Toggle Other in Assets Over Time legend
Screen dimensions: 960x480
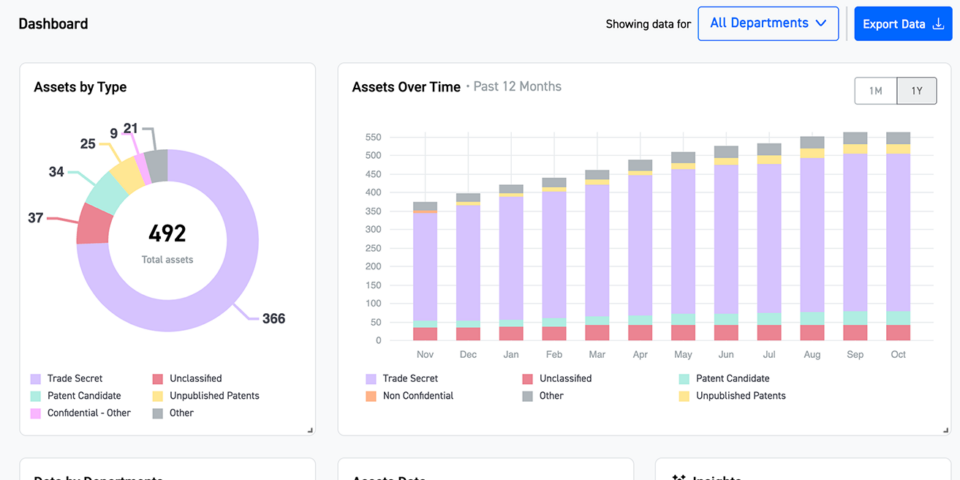coord(543,396)
